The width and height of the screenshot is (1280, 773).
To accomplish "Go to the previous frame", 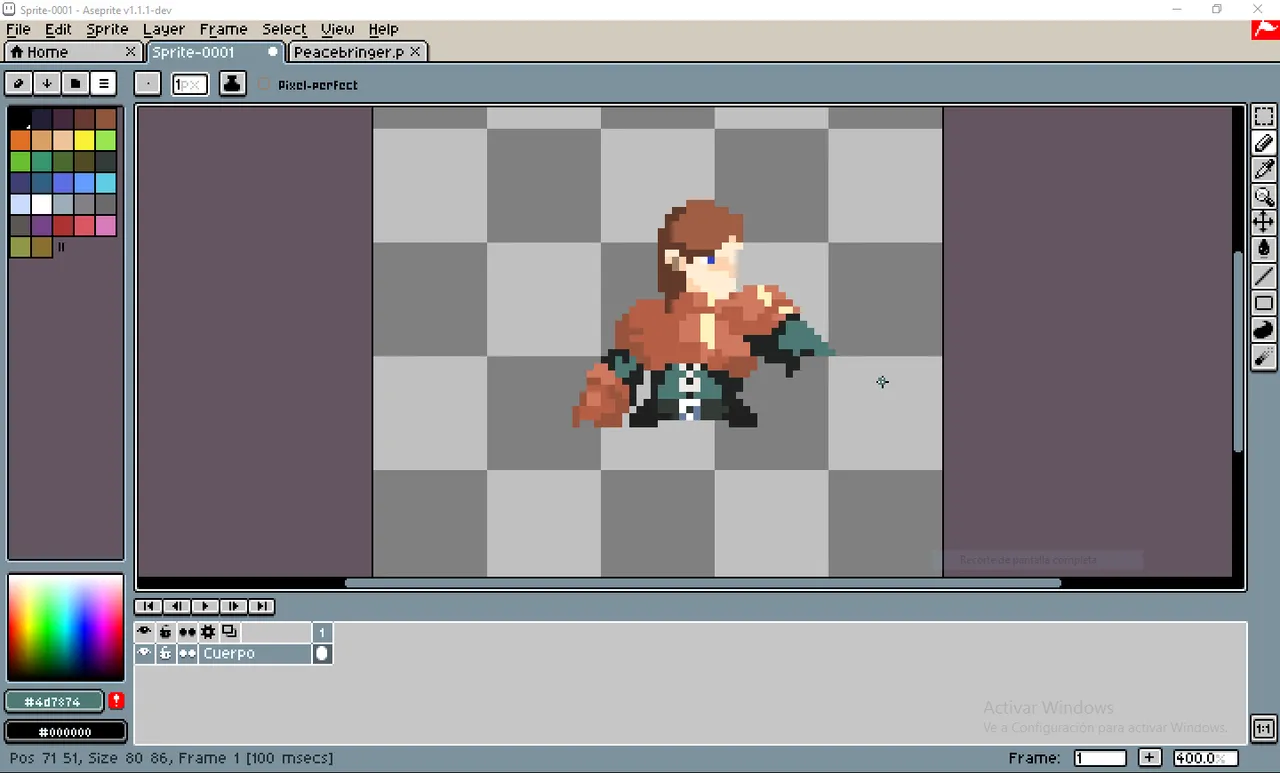I will point(176,606).
